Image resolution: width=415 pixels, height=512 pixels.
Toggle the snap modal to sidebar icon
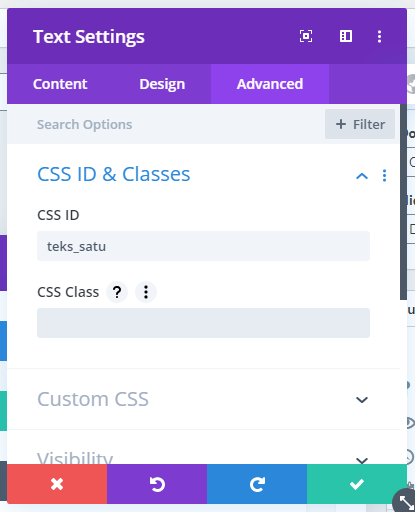pos(346,36)
